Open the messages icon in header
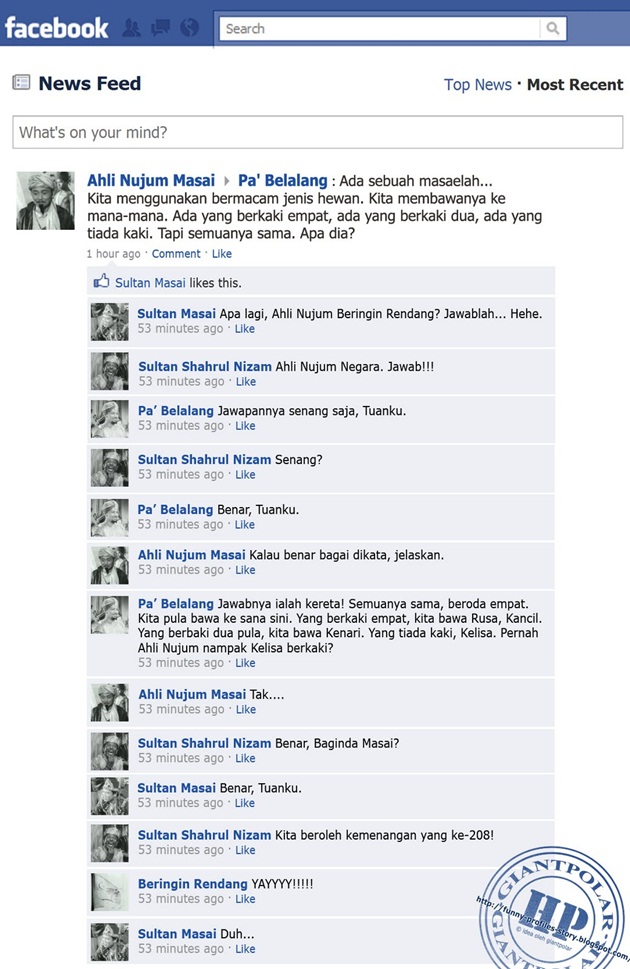 160,28
